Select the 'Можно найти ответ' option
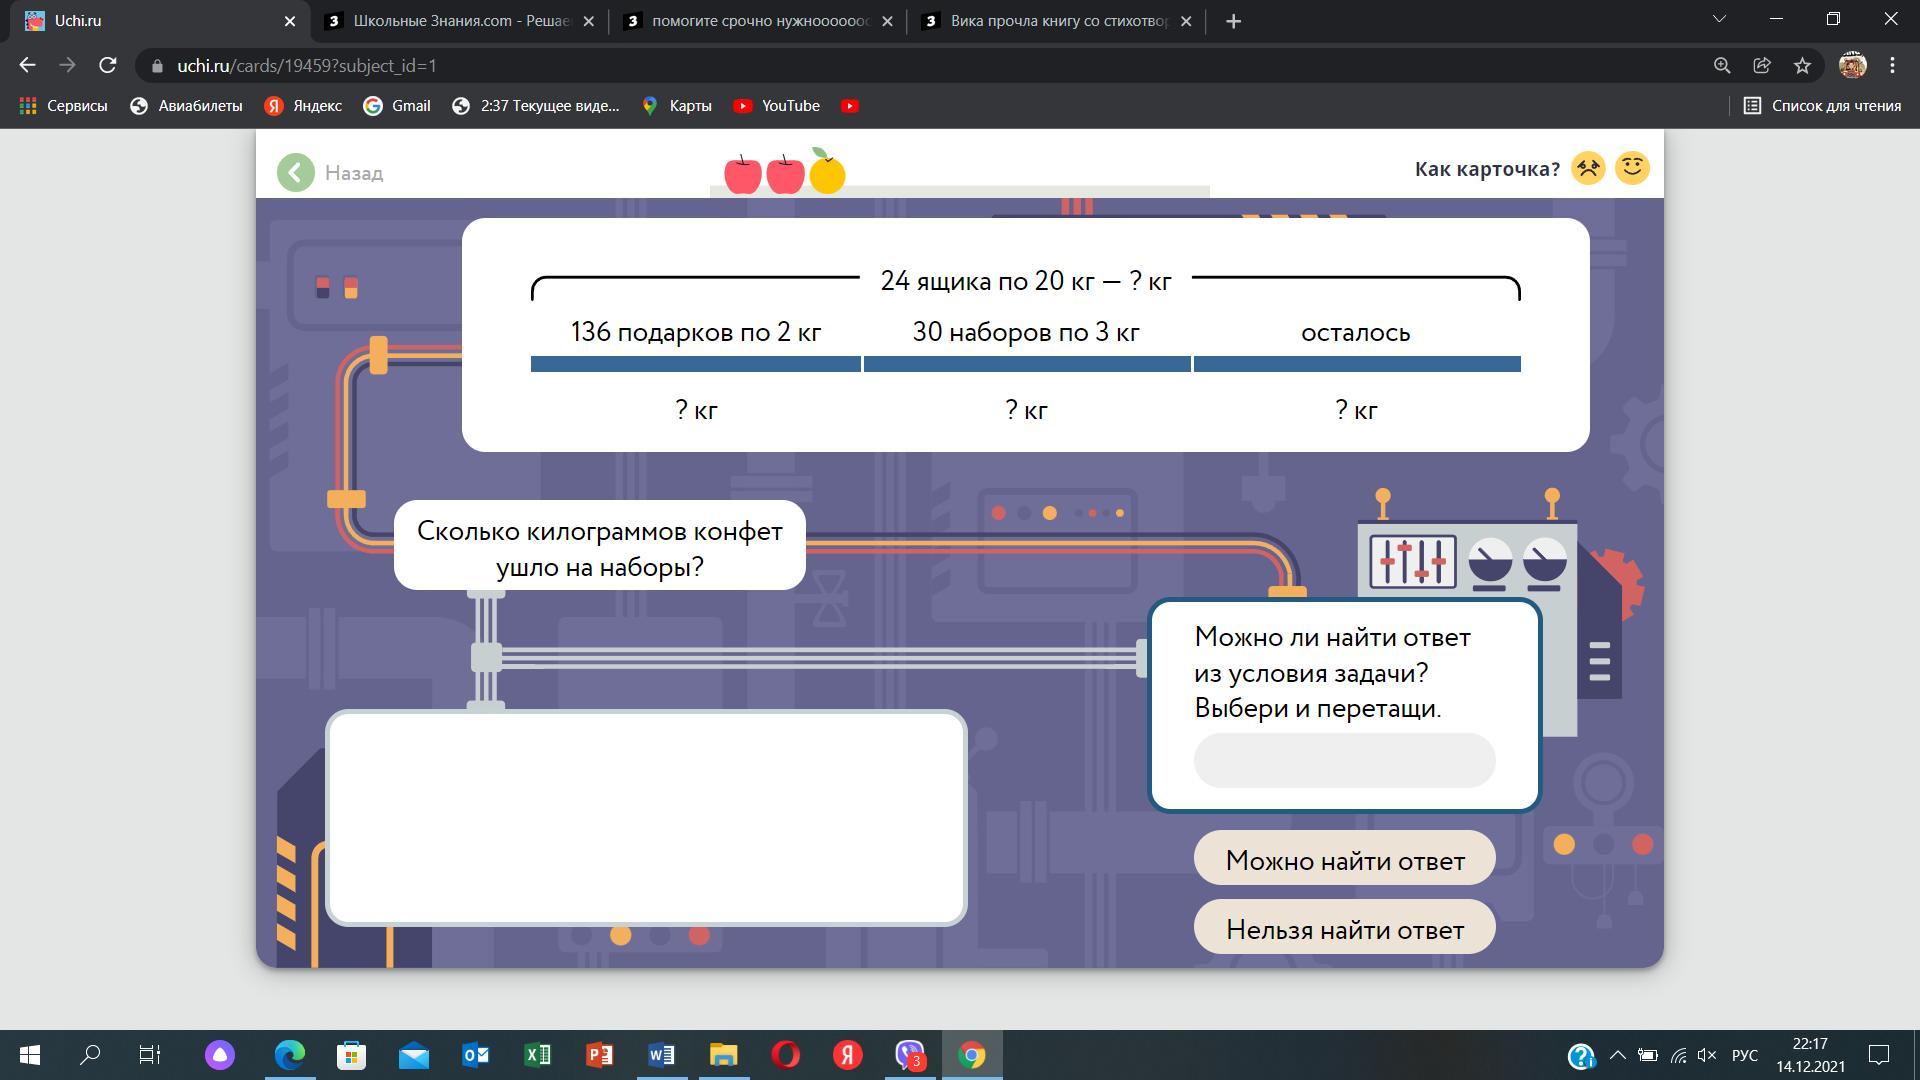The image size is (1920, 1080). (x=1344, y=860)
